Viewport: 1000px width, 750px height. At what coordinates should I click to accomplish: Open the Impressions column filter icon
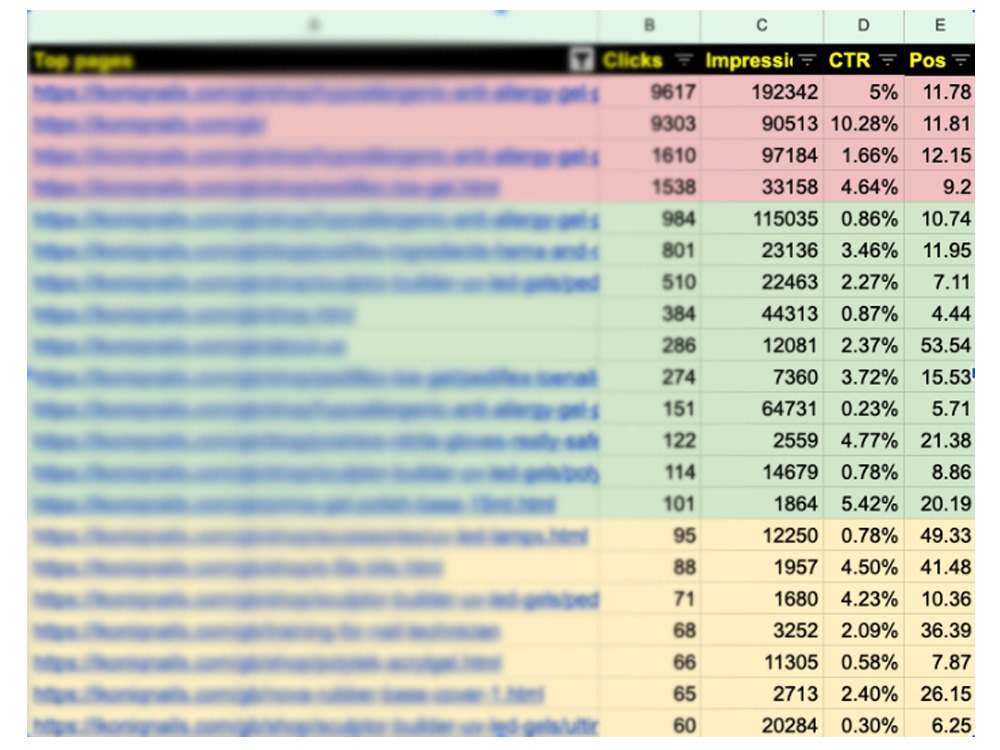807,61
